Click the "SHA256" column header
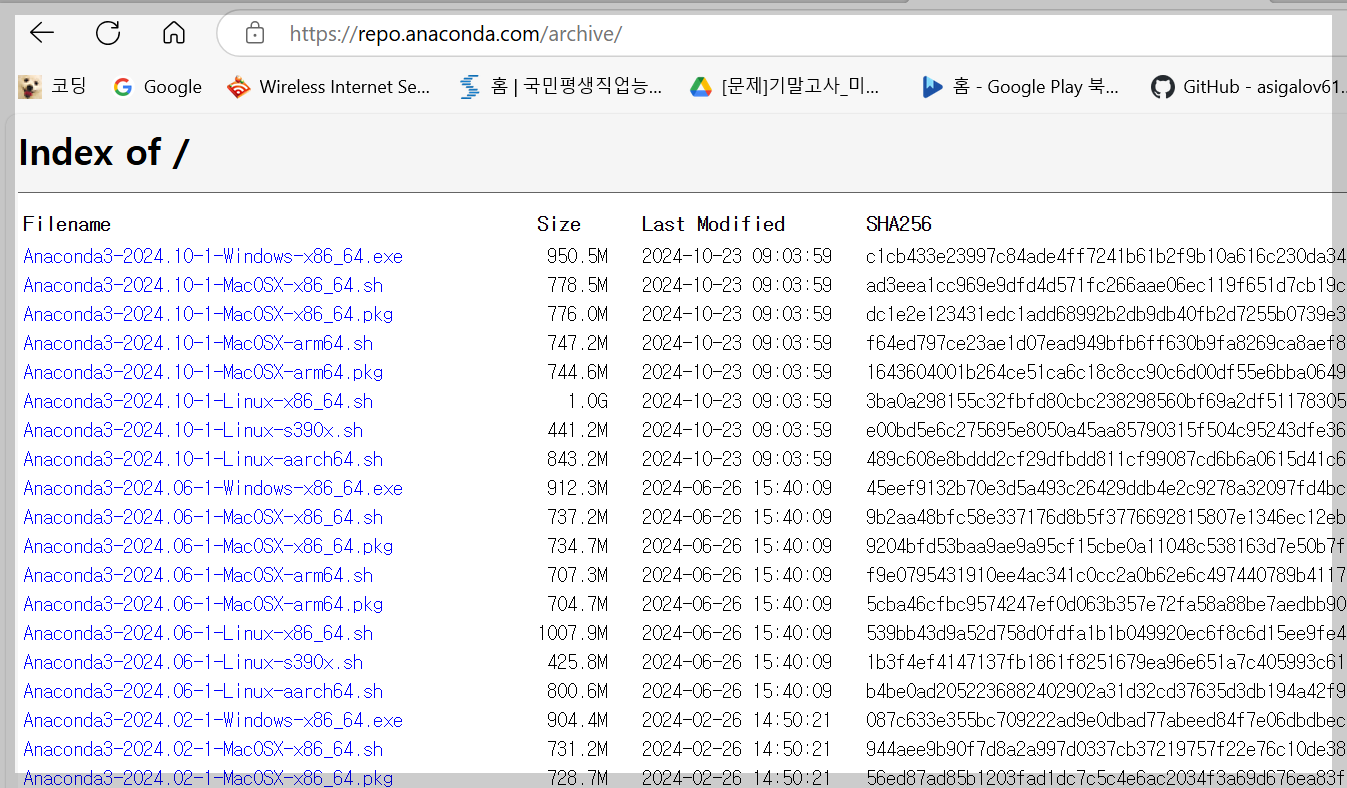The height and width of the screenshot is (788, 1347). 899,224
